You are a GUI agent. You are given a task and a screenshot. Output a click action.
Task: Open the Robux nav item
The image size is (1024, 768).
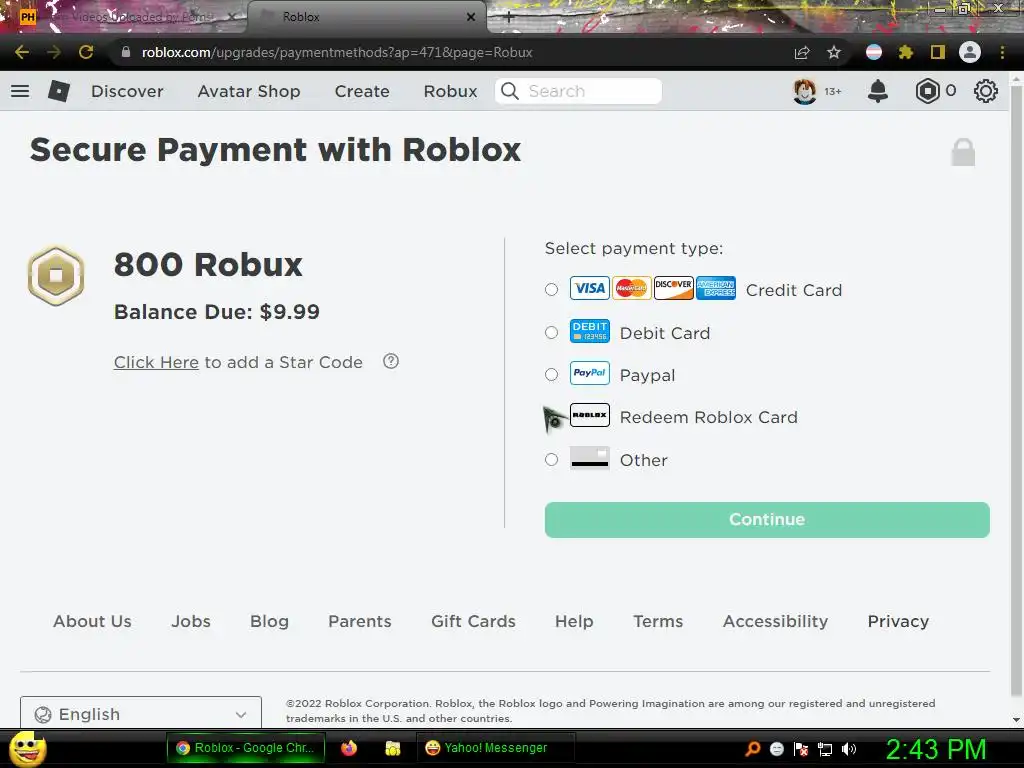pos(451,91)
